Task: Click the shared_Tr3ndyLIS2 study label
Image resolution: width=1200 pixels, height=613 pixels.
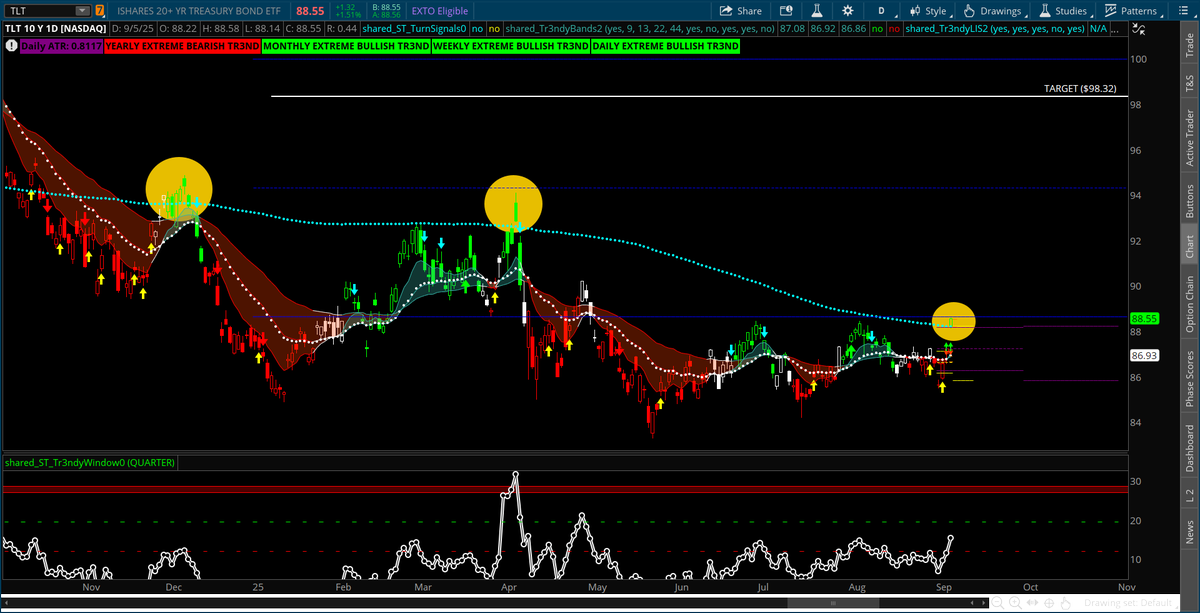Action: (x=994, y=29)
